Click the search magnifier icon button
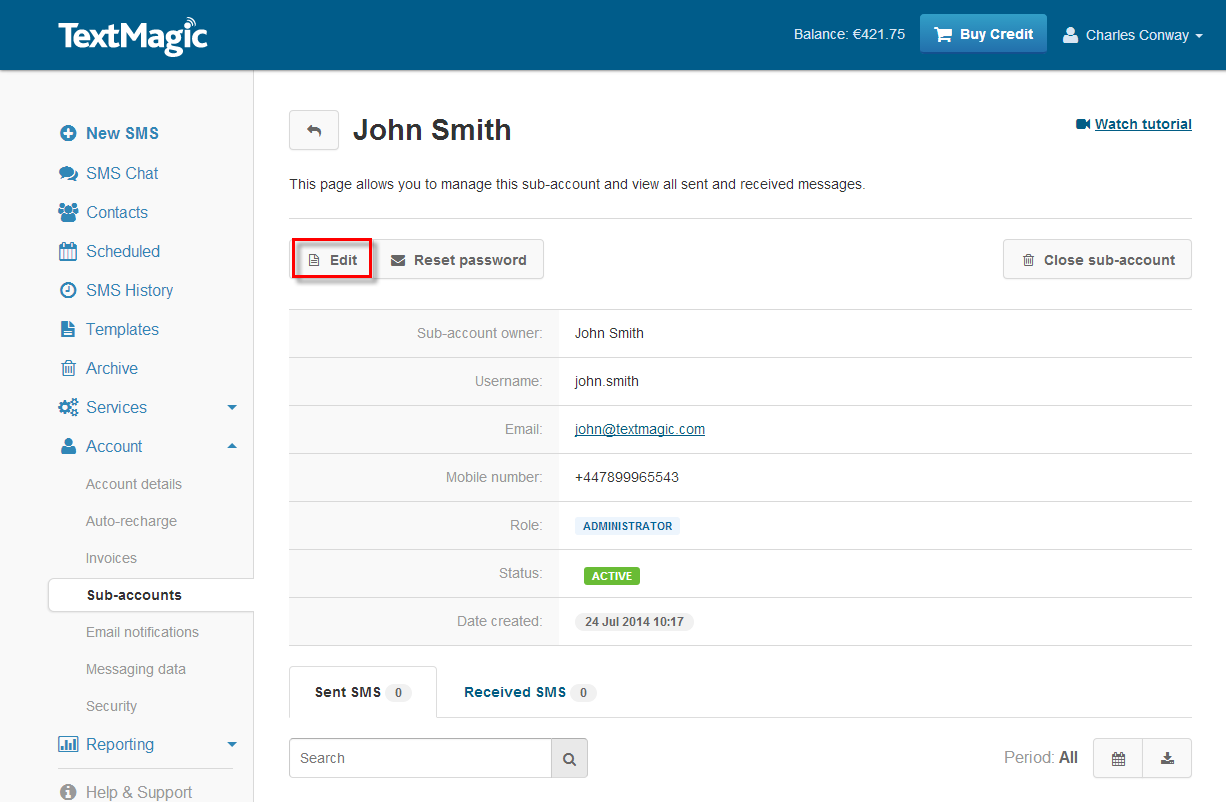 [569, 759]
